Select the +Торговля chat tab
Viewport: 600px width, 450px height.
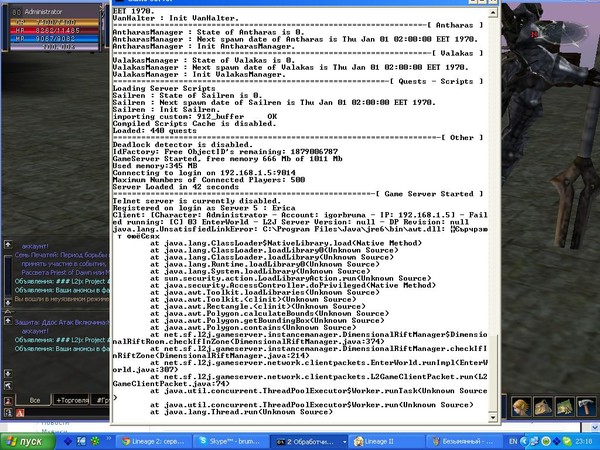coord(72,400)
